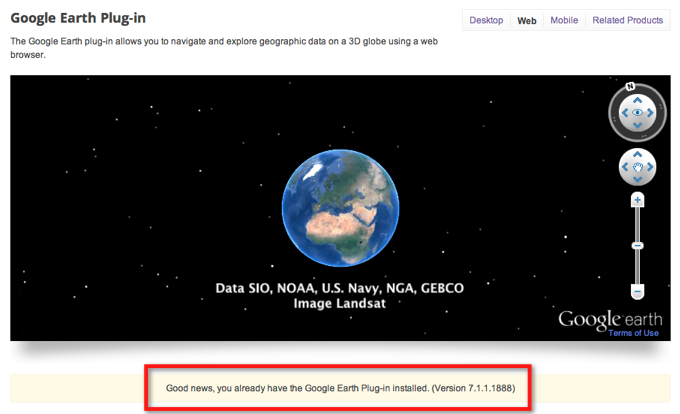Pan down with the move joystick arrow
680x414 pixels.
(x=637, y=179)
